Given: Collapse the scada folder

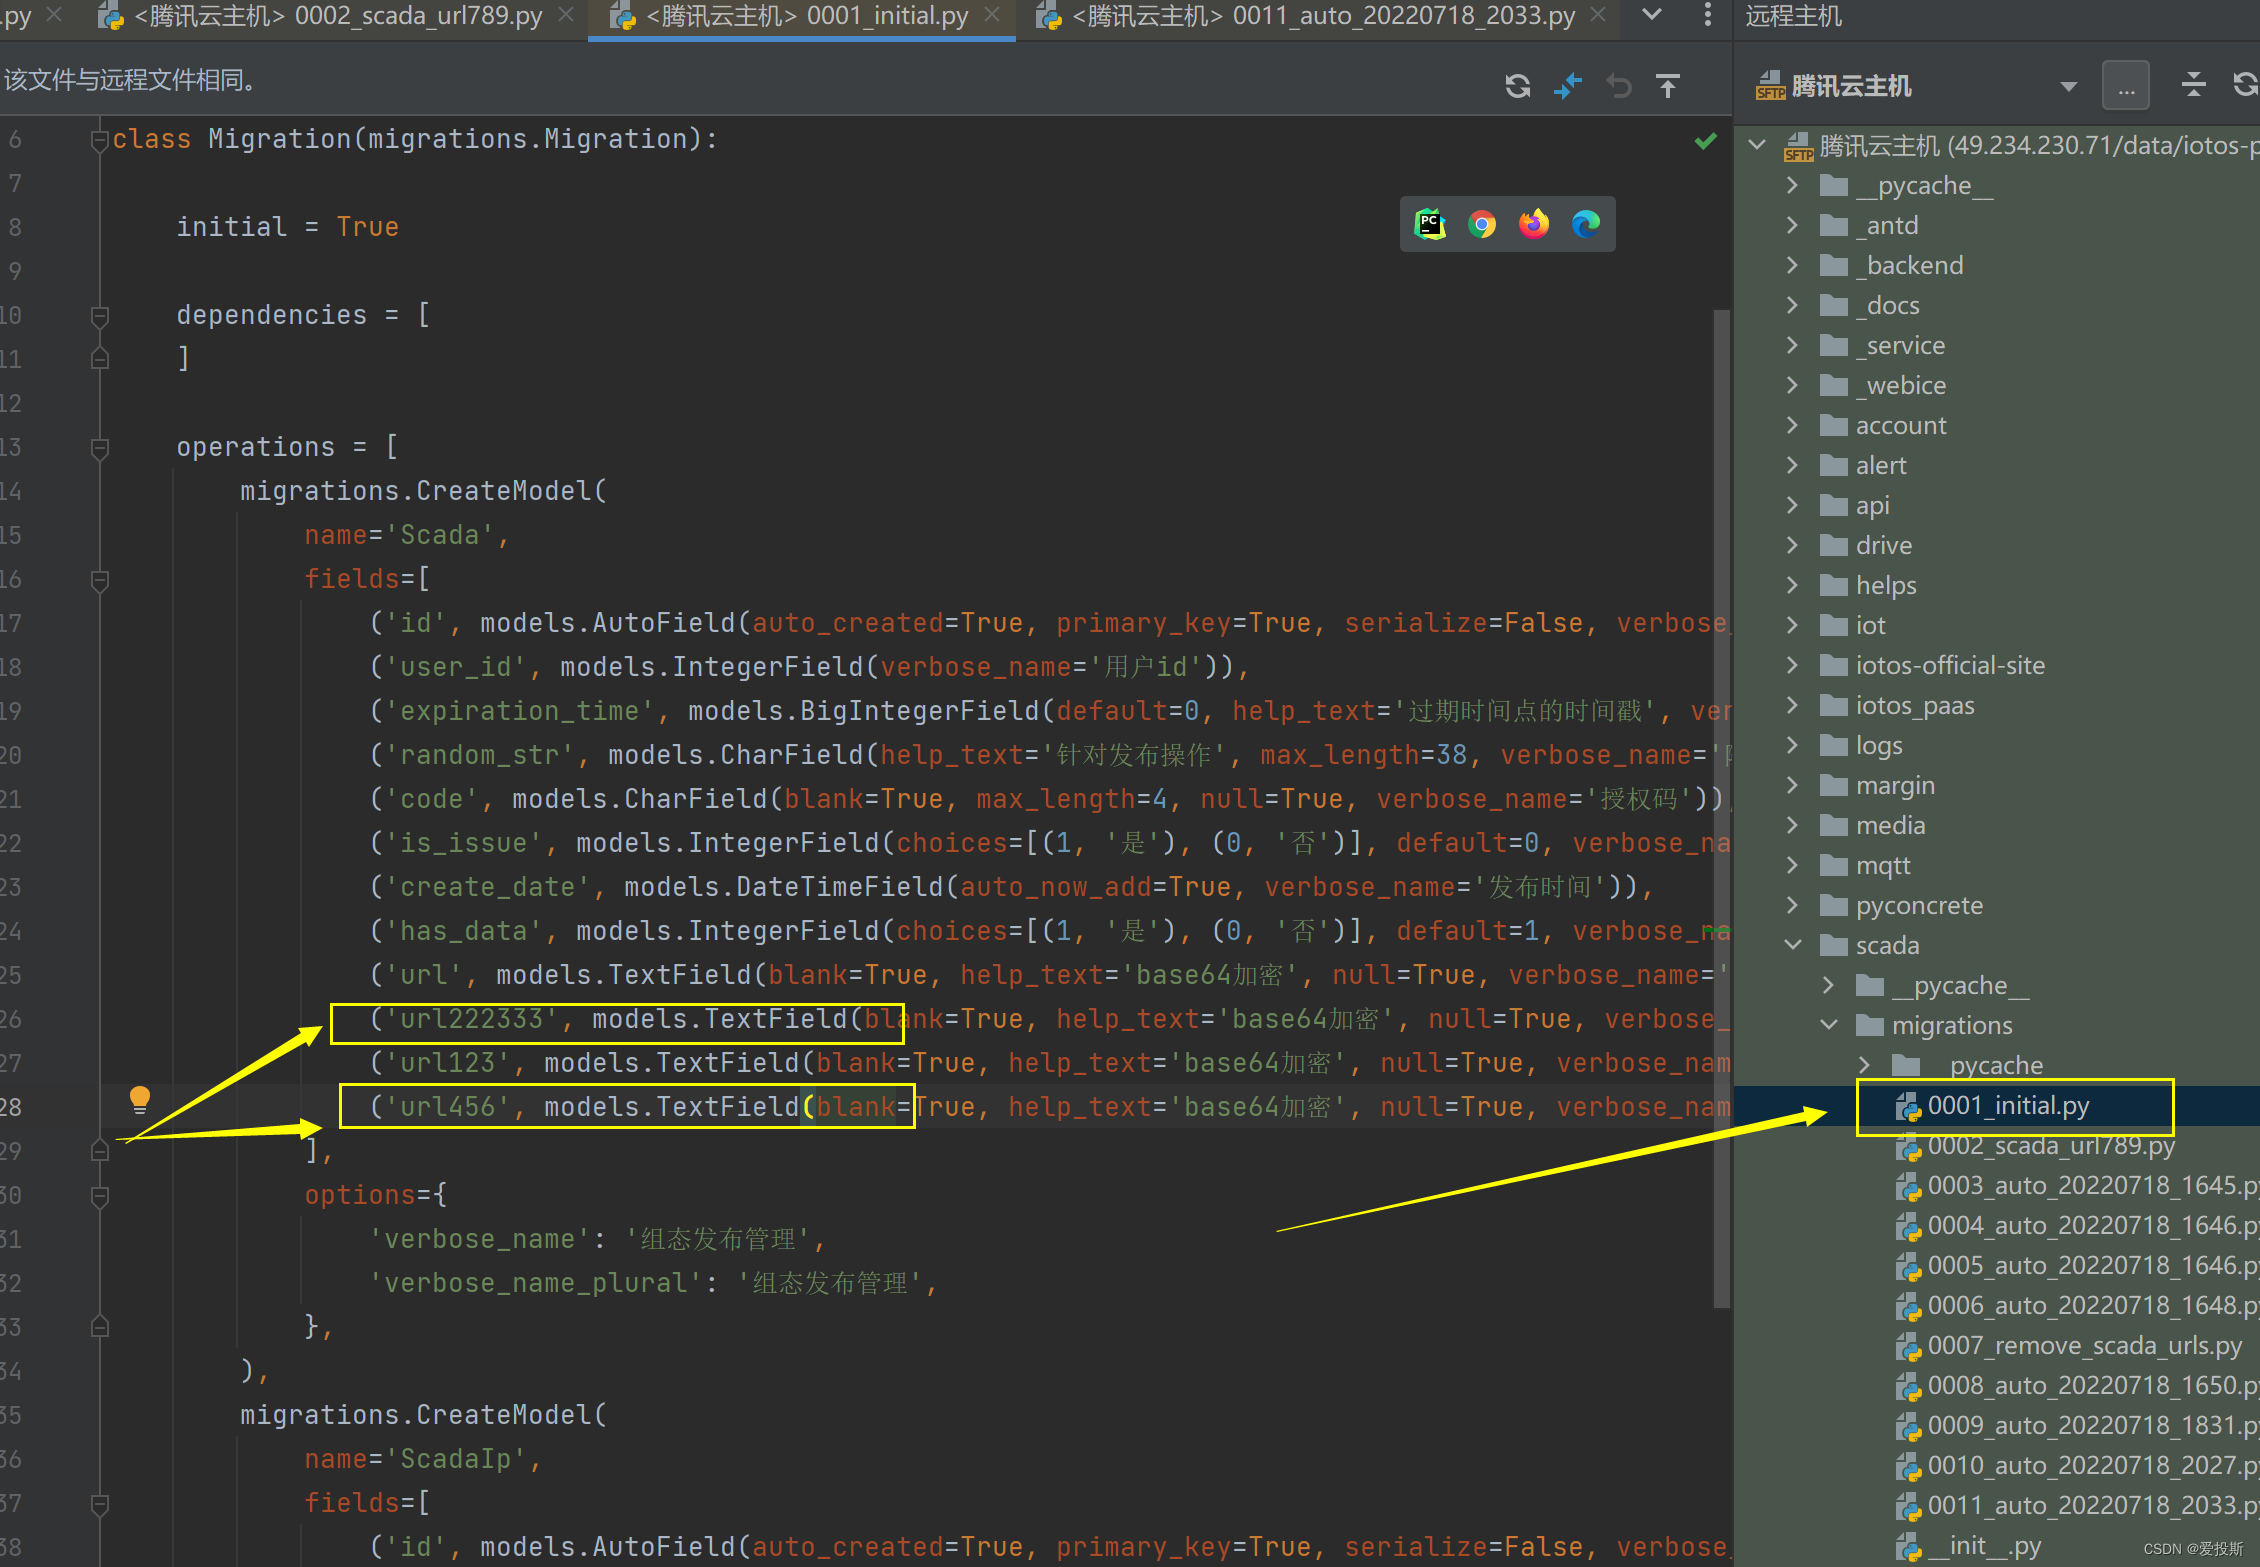Looking at the screenshot, I should (1793, 945).
